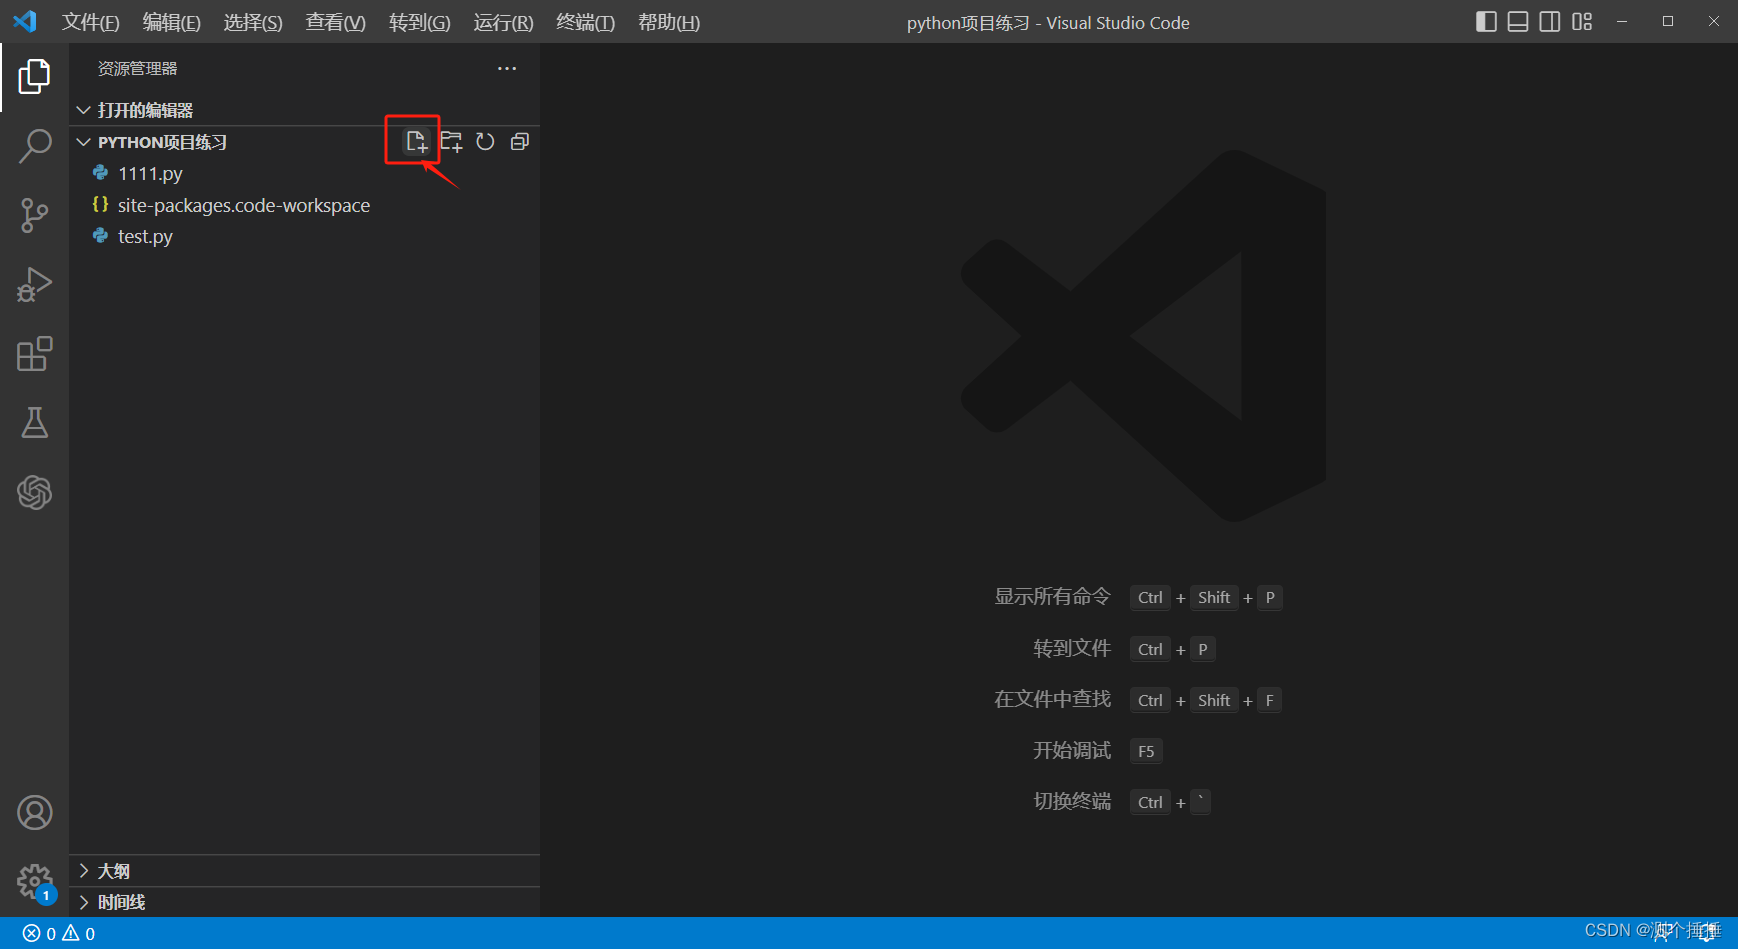Open the Testing flask view
The image size is (1738, 949).
(34, 423)
